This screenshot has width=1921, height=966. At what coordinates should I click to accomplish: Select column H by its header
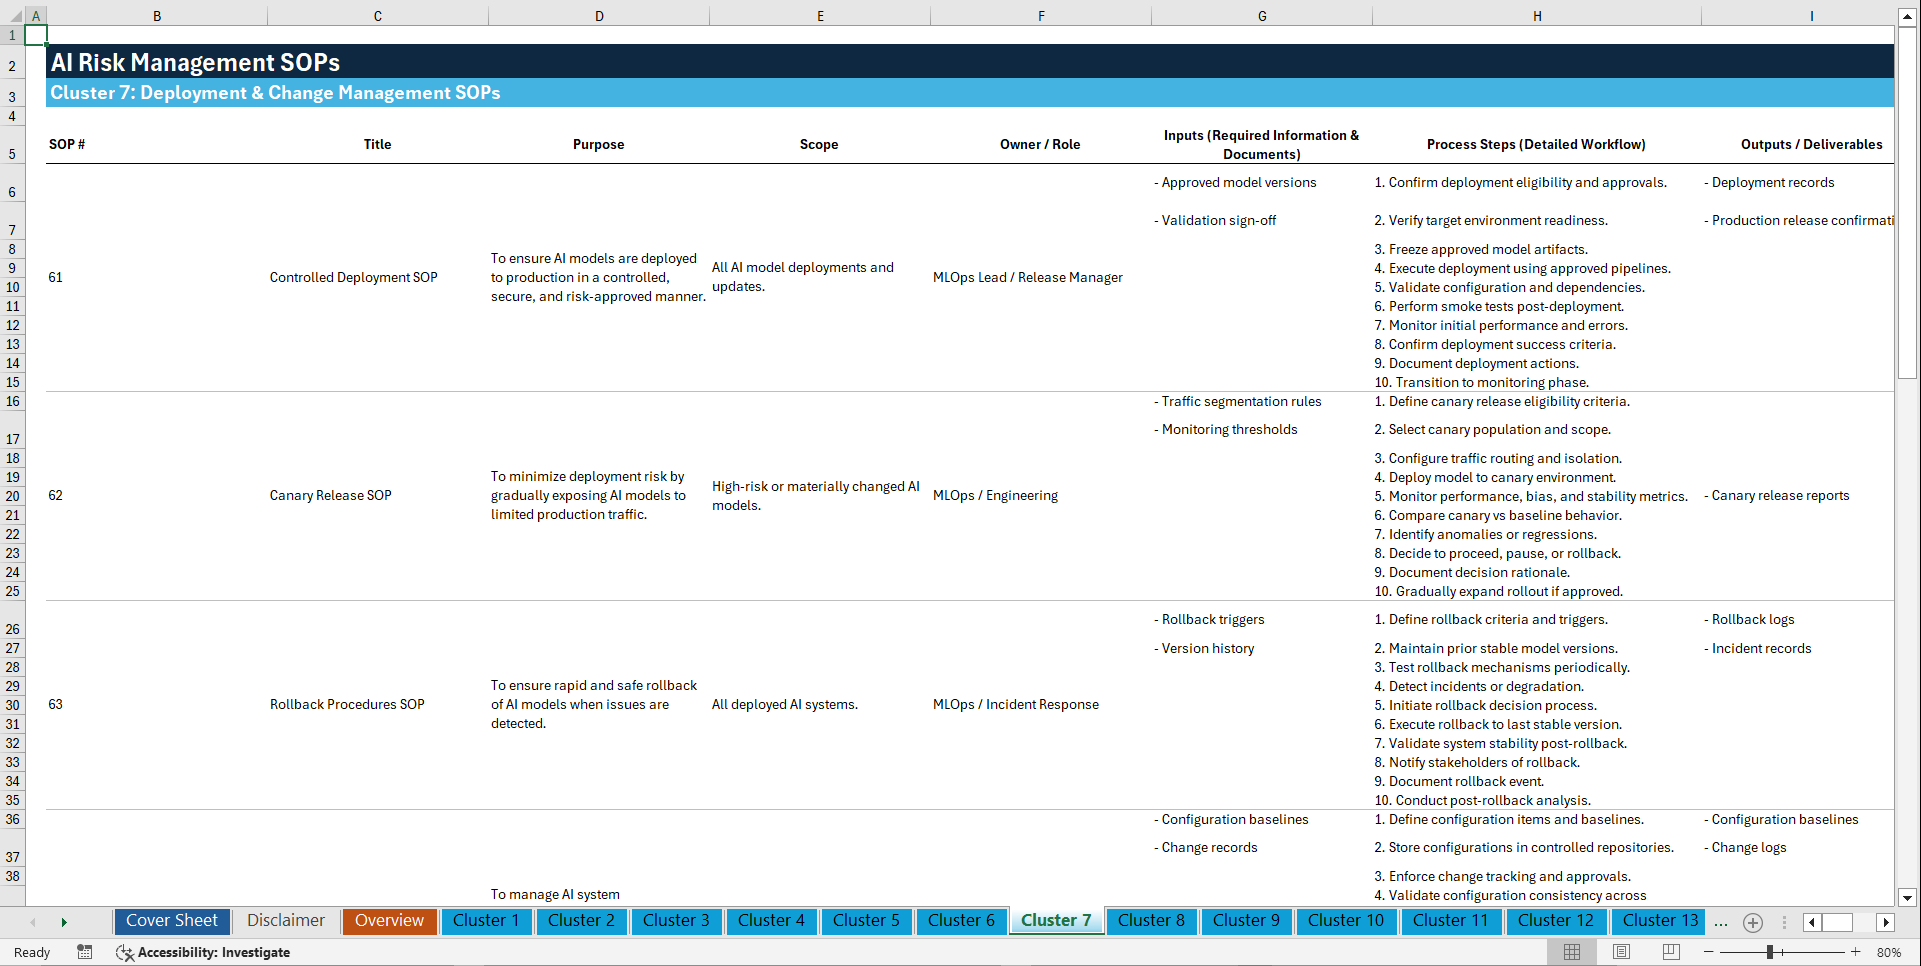[1537, 15]
